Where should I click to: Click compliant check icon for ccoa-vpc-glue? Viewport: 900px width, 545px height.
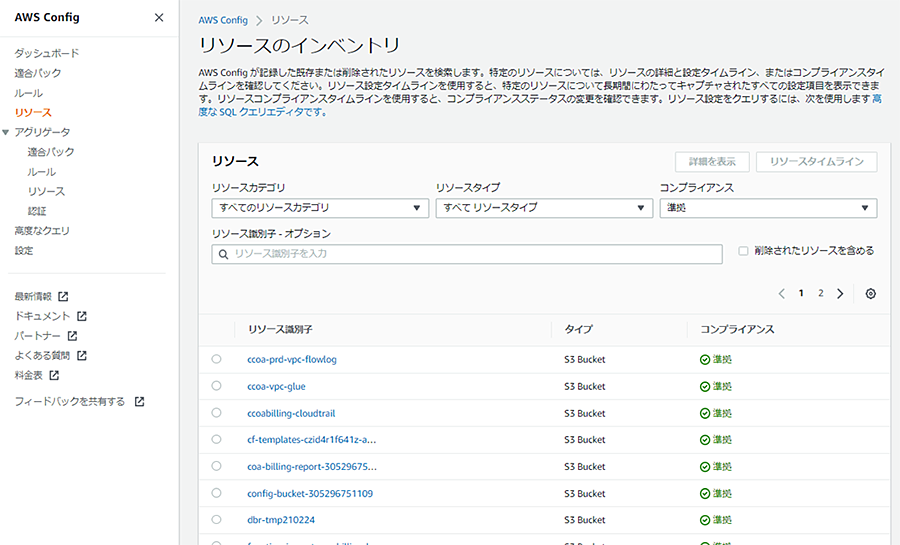coord(705,387)
